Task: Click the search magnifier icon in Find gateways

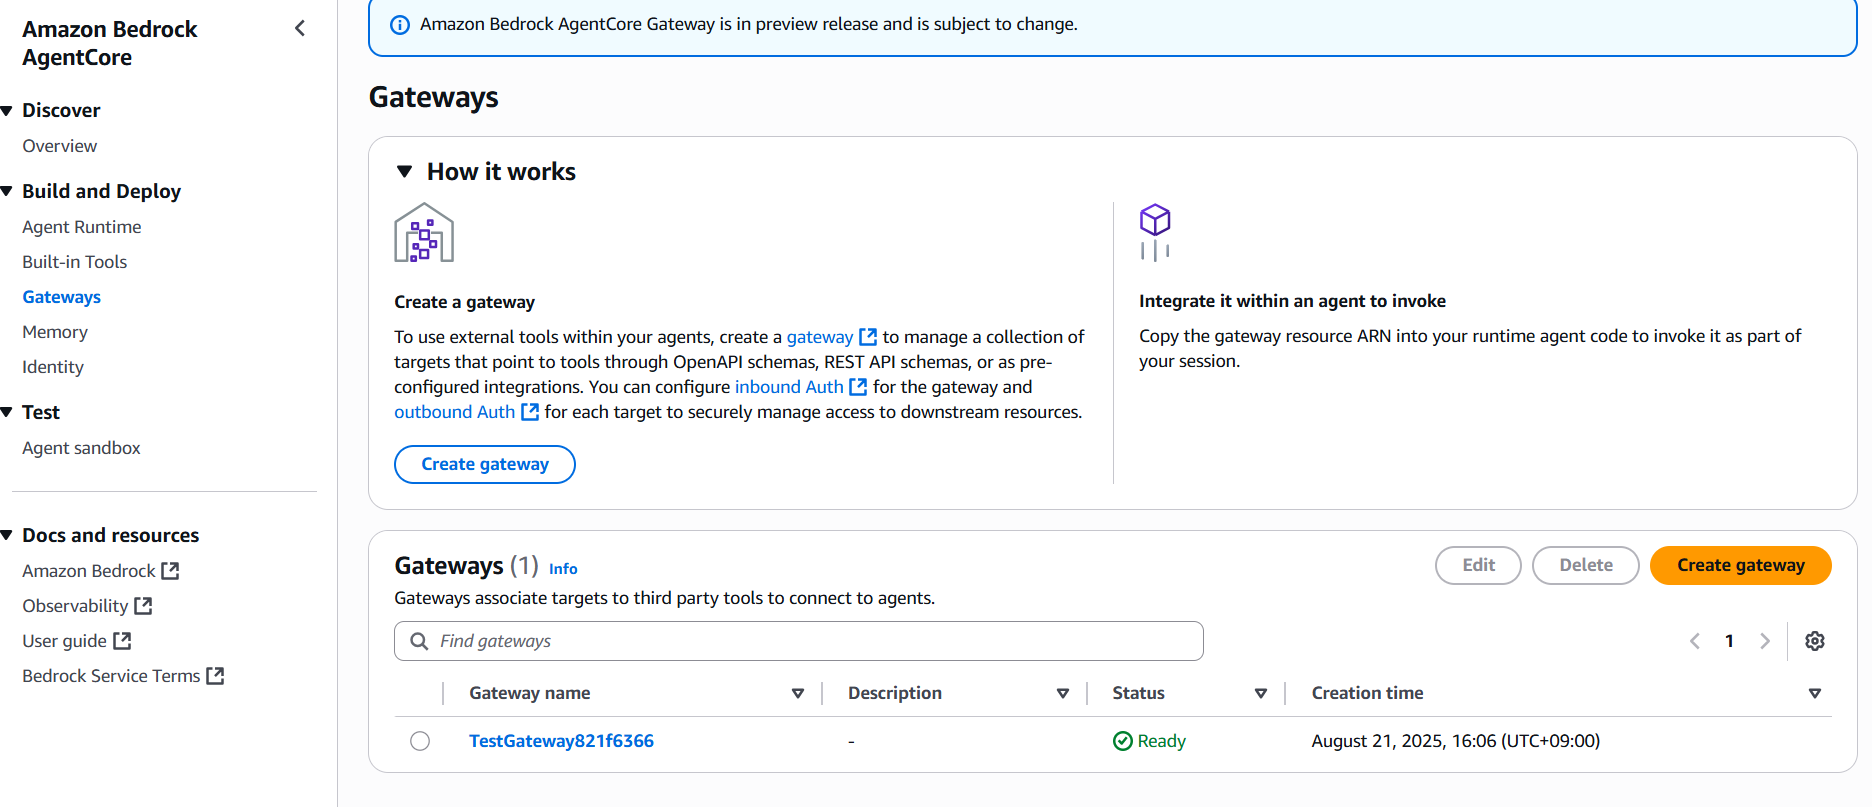Action: point(420,641)
